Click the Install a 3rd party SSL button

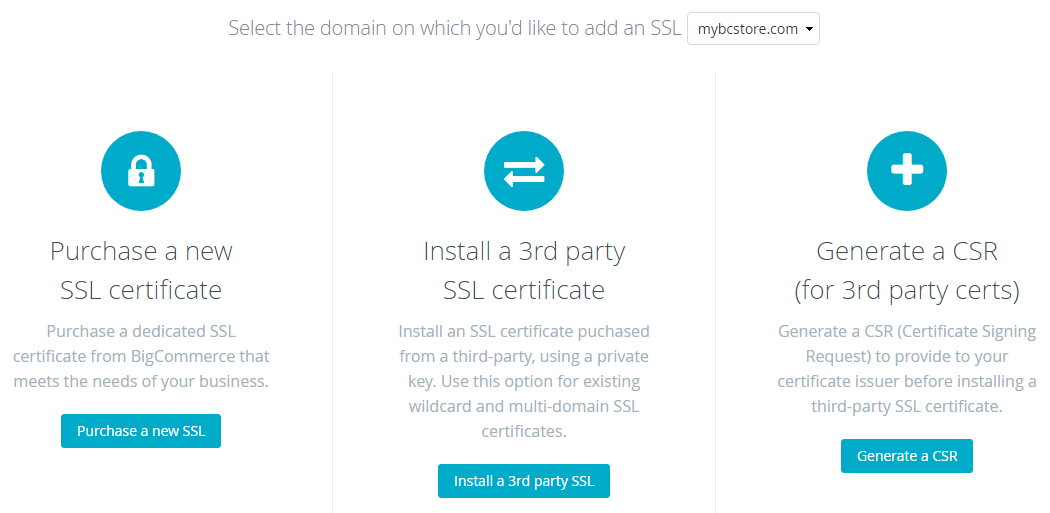tap(524, 481)
